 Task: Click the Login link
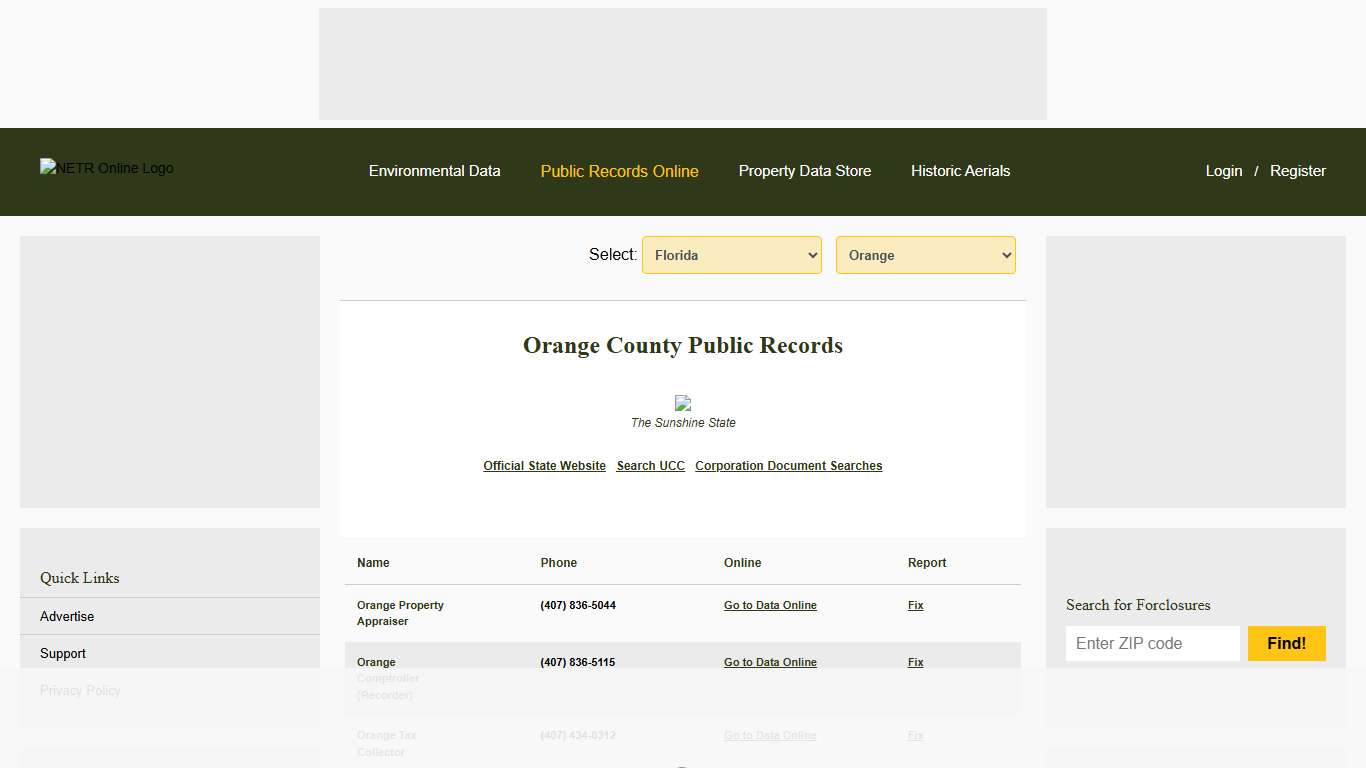point(1223,171)
